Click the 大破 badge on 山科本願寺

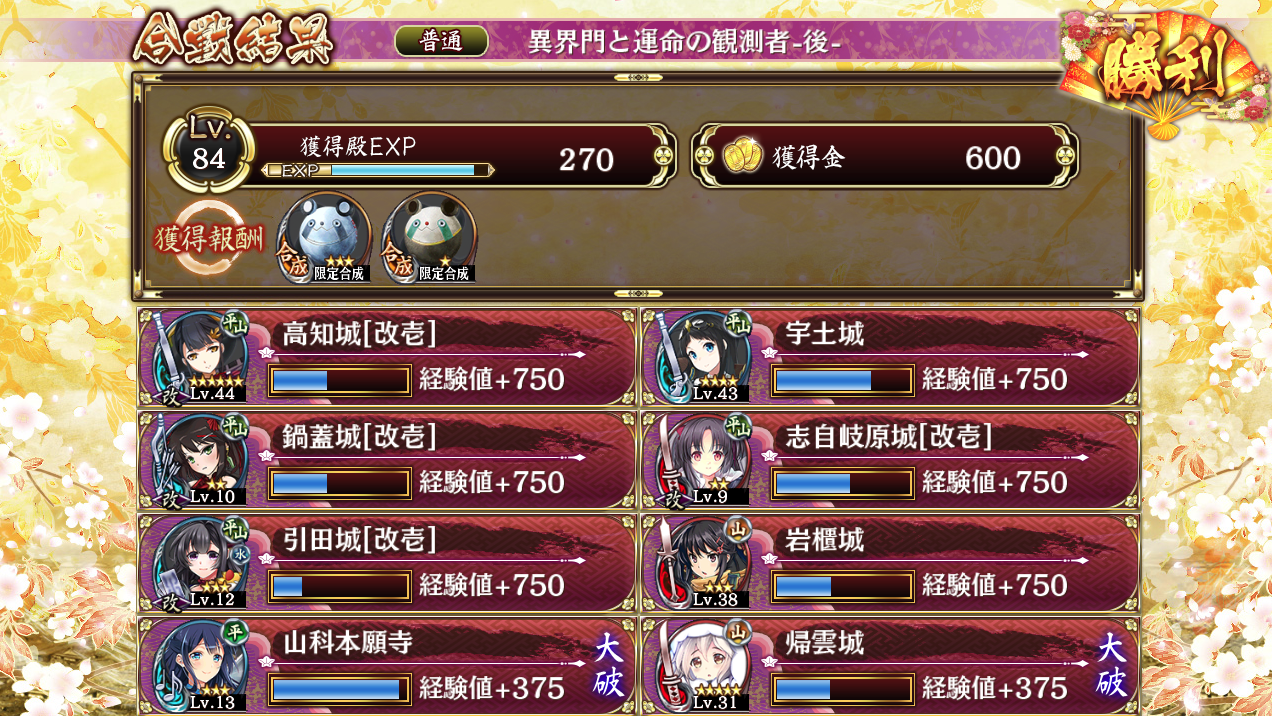tap(609, 665)
